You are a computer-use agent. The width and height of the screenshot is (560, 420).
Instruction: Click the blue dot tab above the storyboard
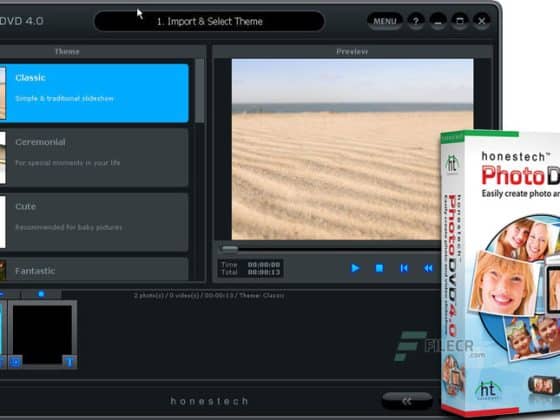41,294
